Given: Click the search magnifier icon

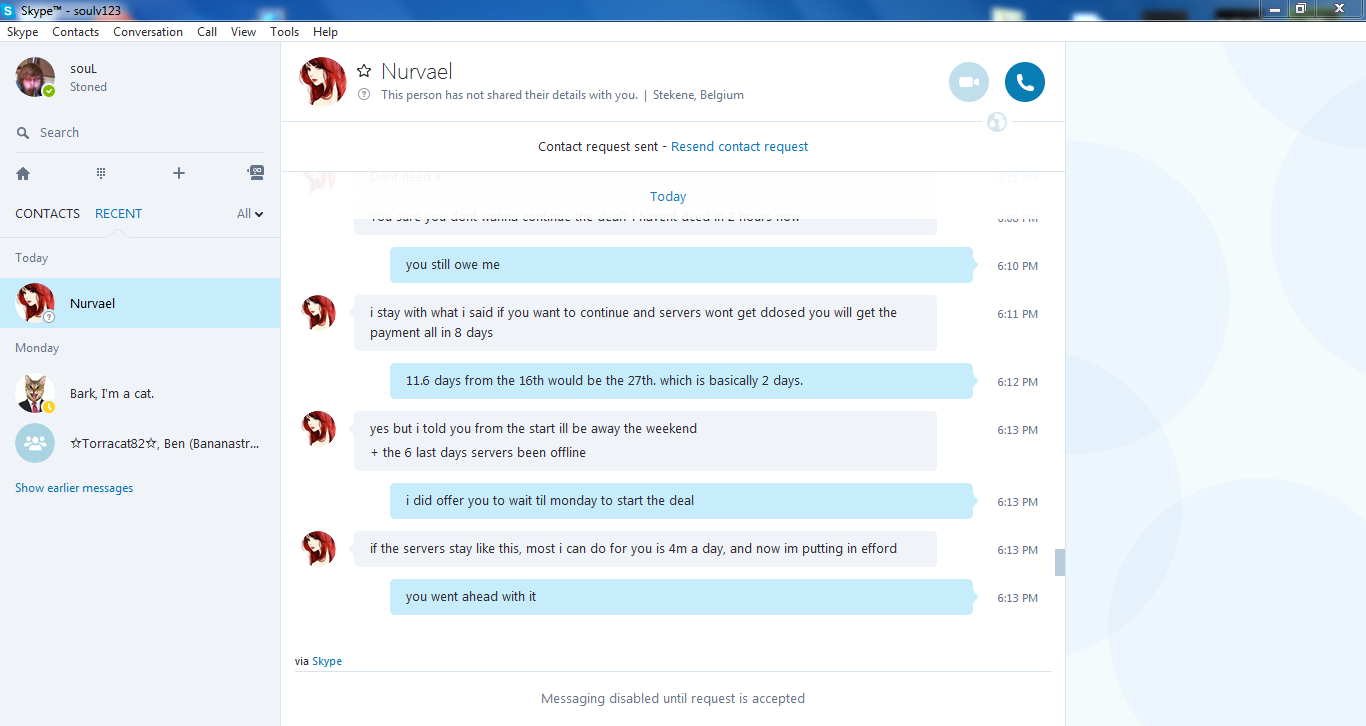Looking at the screenshot, I should click(23, 133).
